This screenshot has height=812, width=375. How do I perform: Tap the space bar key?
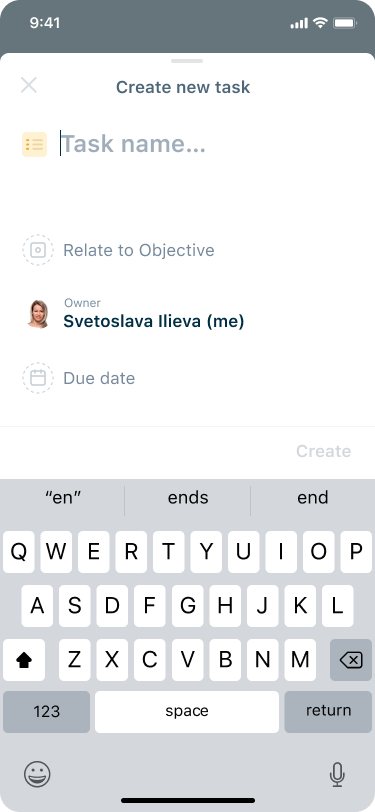tap(187, 712)
